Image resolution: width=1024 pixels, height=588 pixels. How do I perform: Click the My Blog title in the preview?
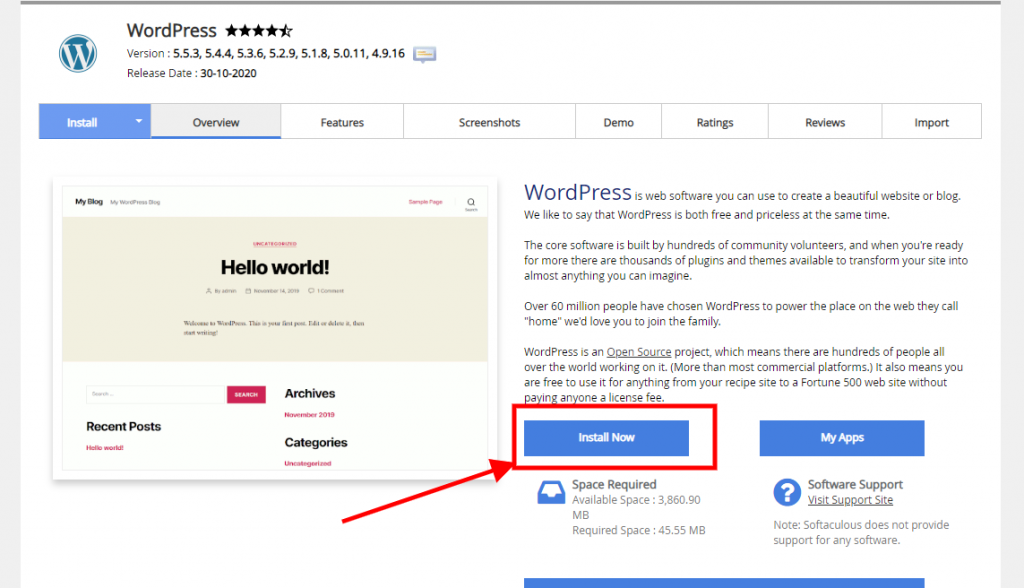pyautogui.click(x=89, y=202)
